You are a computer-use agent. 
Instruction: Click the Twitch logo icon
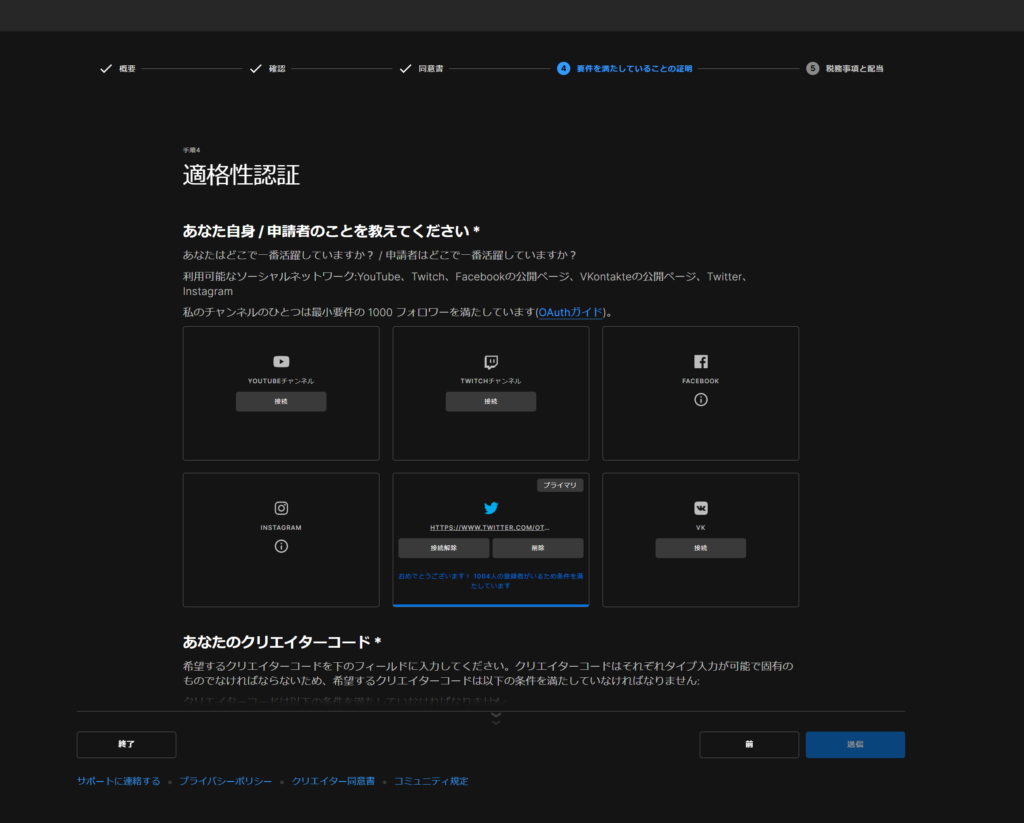[x=491, y=362]
